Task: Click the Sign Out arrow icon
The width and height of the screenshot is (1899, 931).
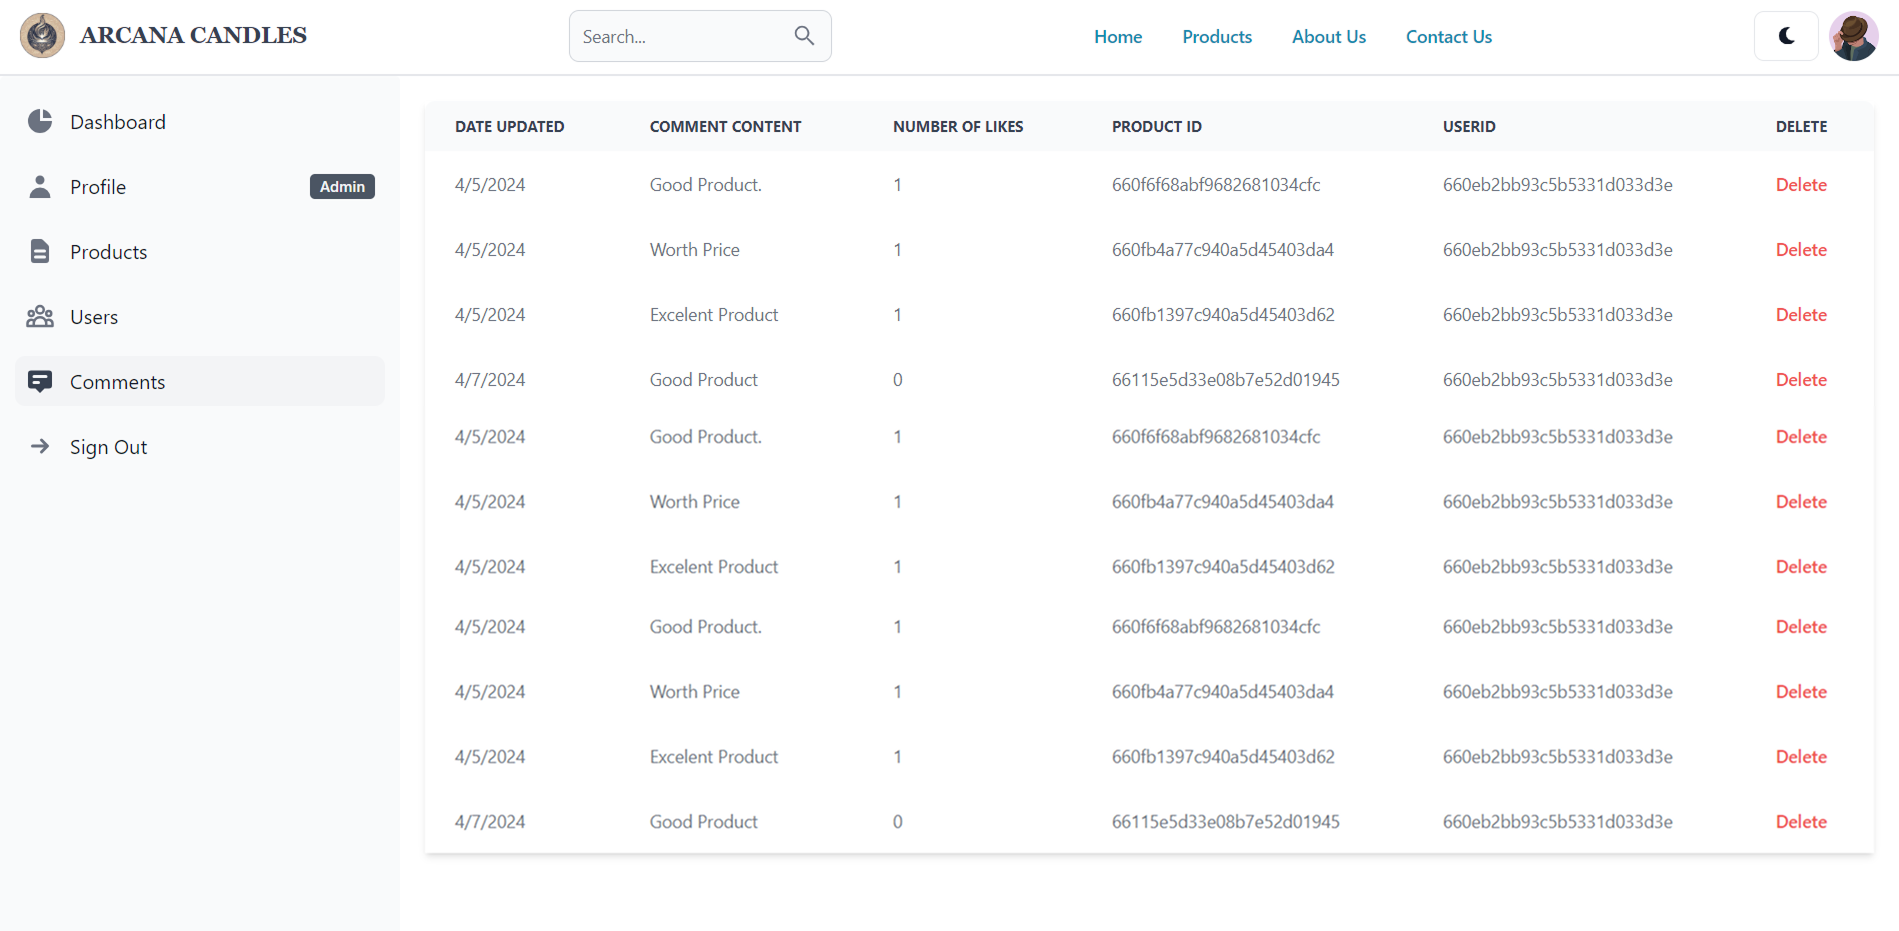Action: click(40, 447)
